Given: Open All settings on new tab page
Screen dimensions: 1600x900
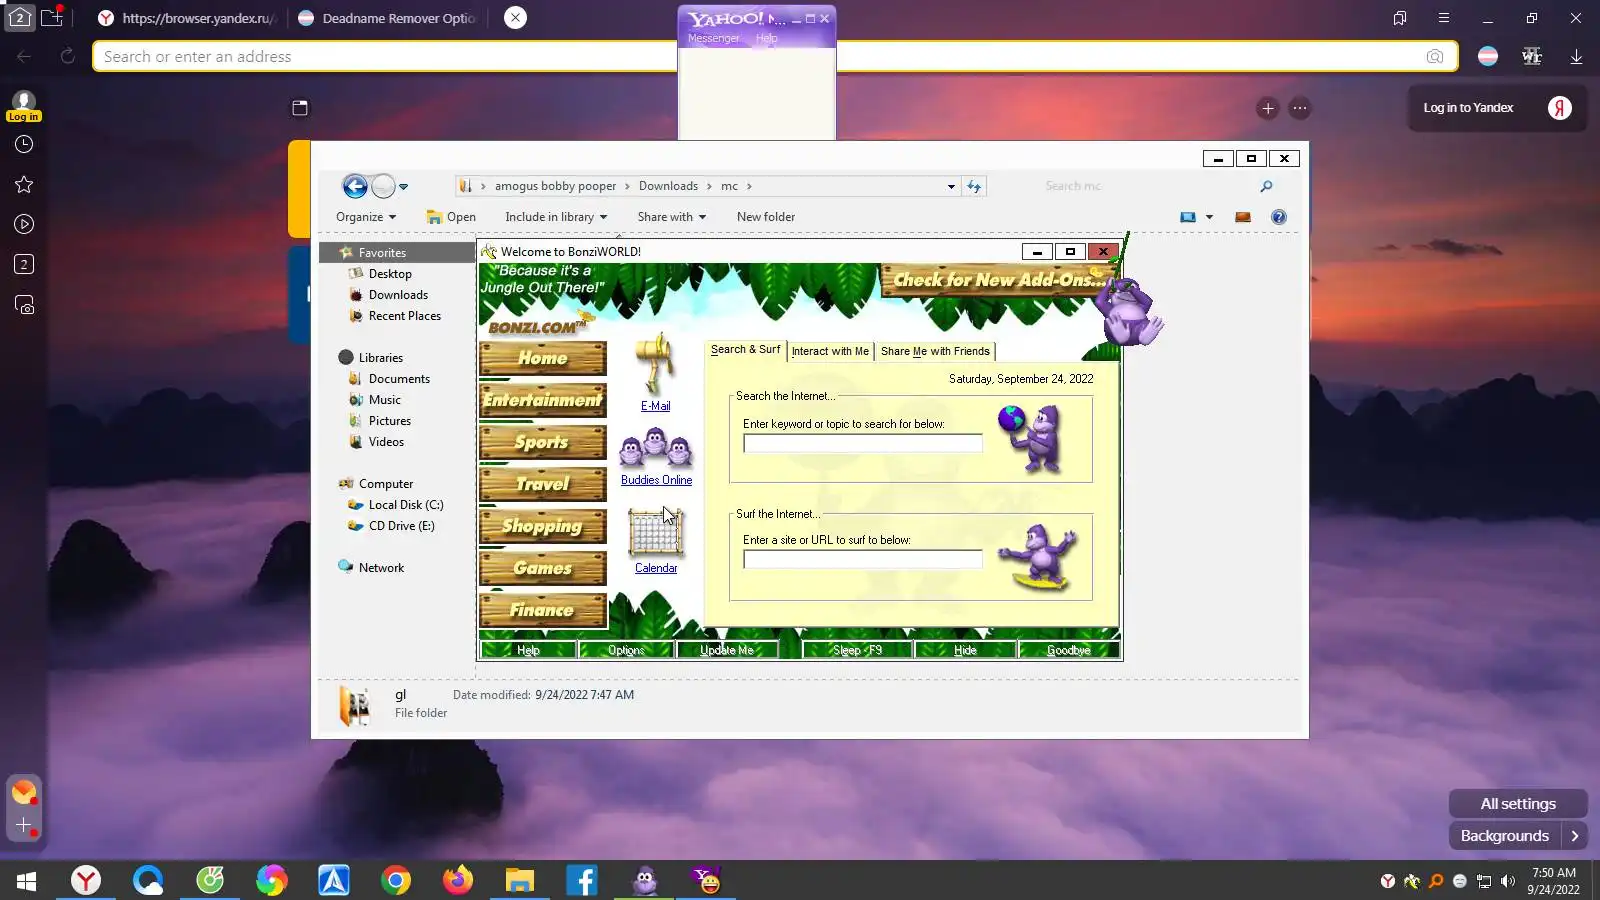Looking at the screenshot, I should coord(1518,804).
